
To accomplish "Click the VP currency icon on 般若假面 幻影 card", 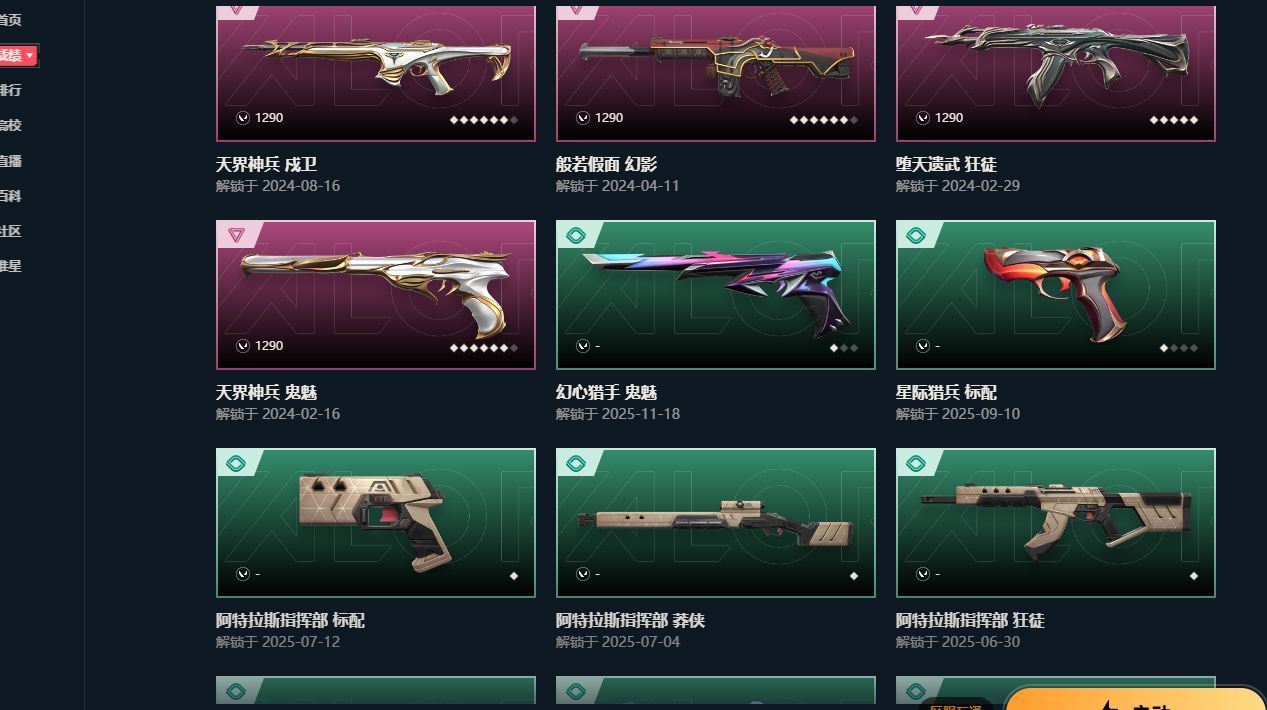I will tap(583, 118).
